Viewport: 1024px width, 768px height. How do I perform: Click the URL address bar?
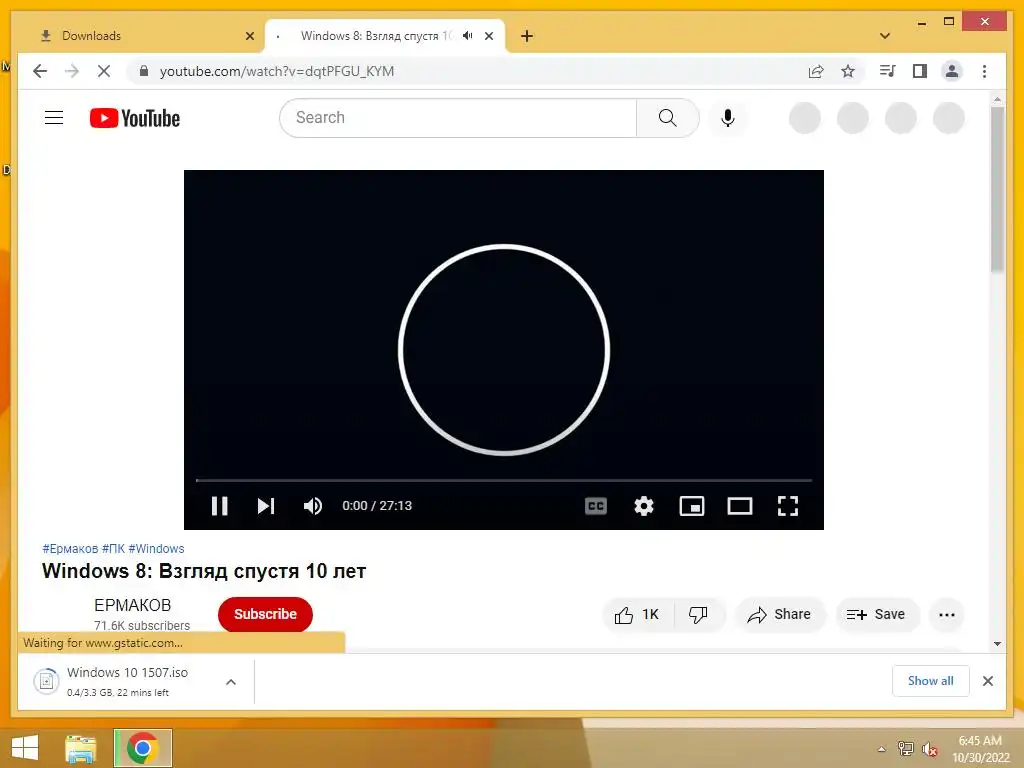click(x=470, y=71)
